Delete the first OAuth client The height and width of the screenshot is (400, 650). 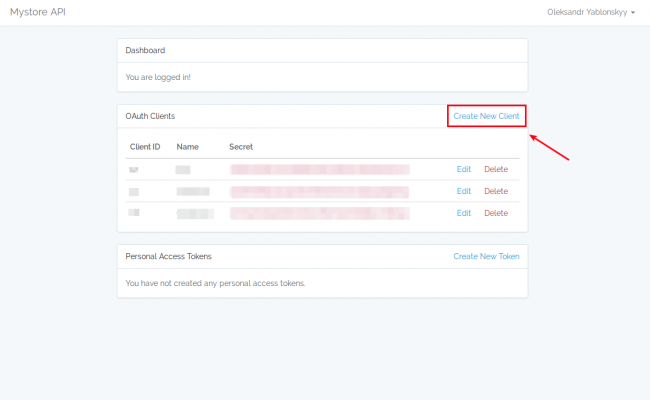click(x=496, y=169)
